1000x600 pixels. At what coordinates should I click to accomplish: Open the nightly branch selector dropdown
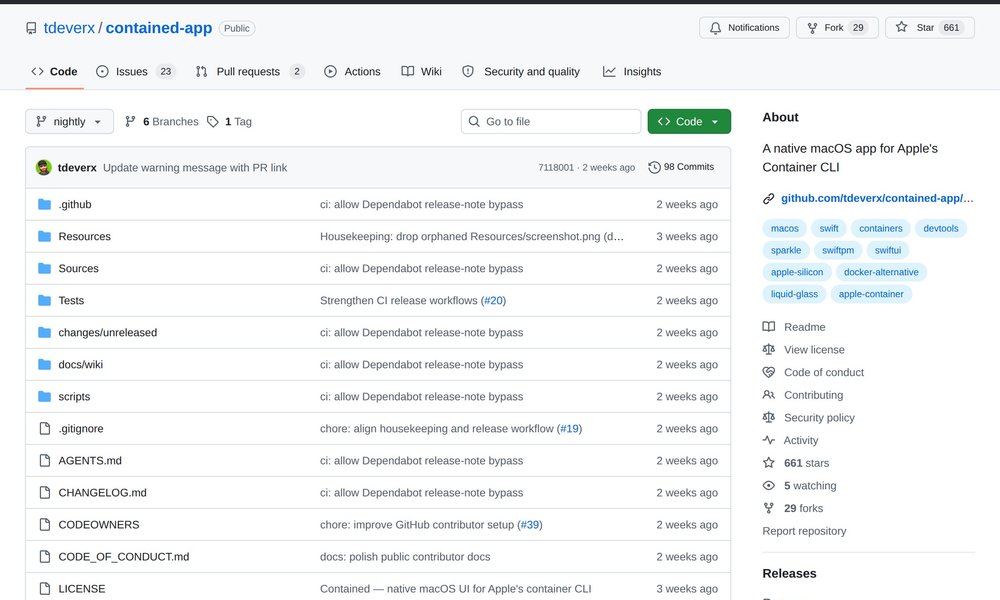tap(70, 122)
